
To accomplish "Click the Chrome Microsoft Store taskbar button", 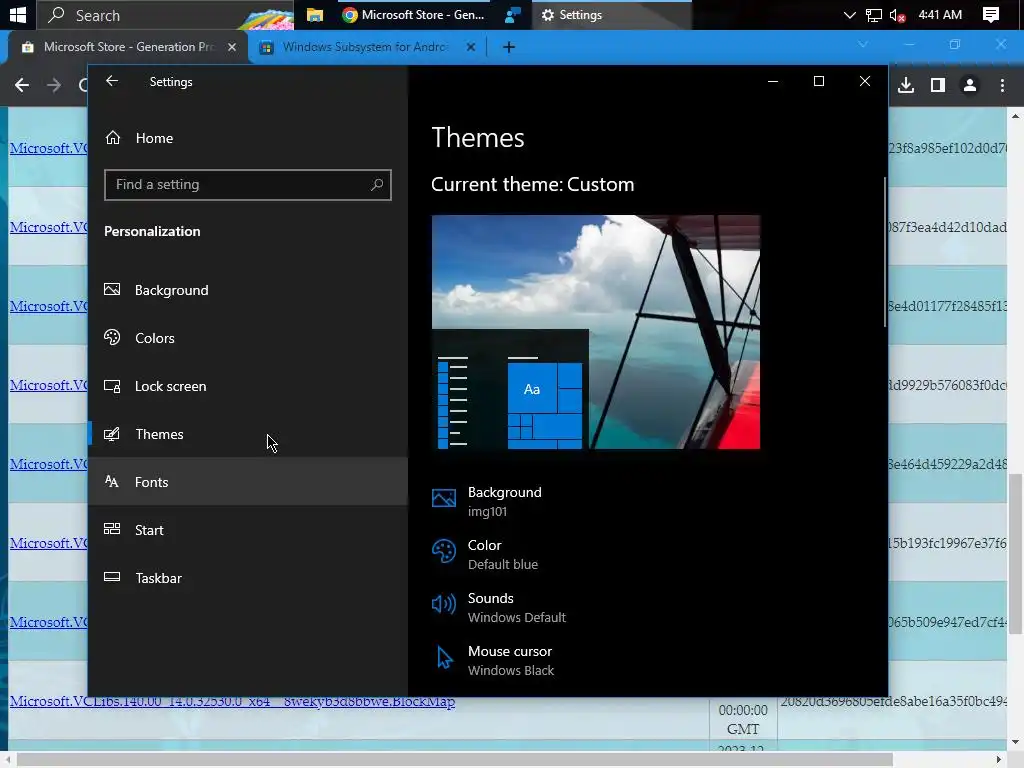I will tap(415, 14).
